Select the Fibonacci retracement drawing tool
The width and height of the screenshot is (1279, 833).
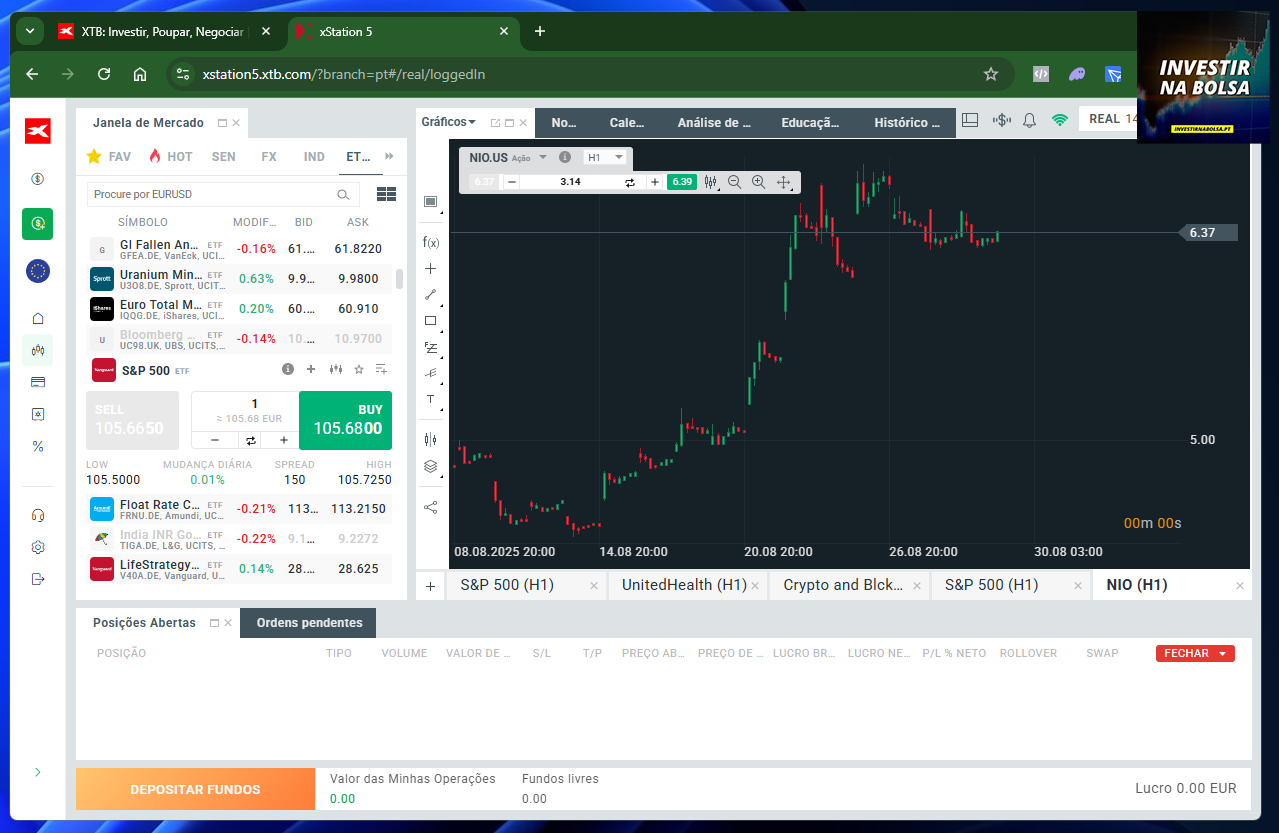click(x=431, y=347)
